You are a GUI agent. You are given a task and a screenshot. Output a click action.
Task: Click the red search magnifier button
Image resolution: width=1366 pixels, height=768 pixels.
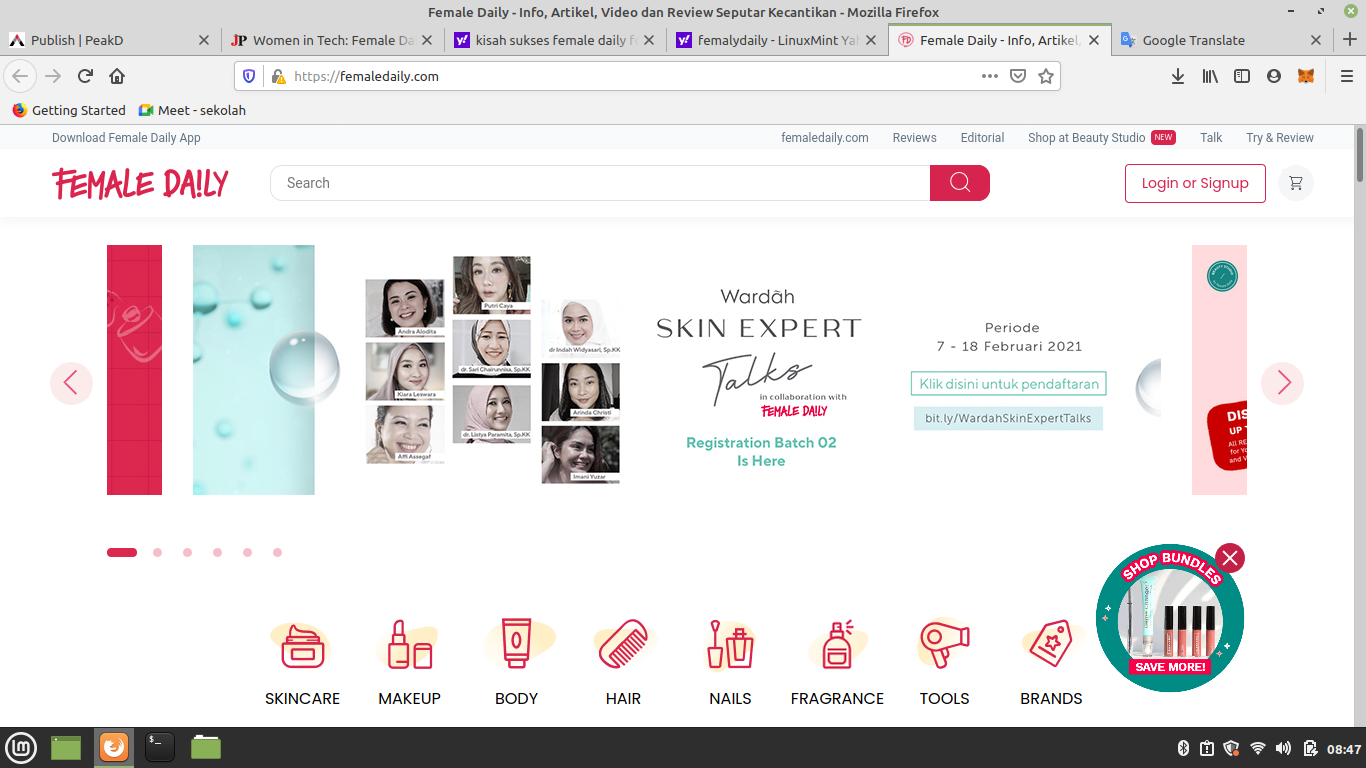pos(960,183)
